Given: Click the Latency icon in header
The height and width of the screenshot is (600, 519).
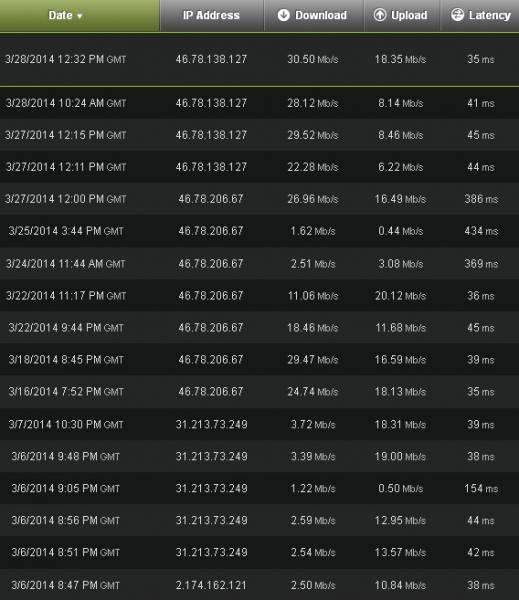Looking at the screenshot, I should [x=457, y=15].
